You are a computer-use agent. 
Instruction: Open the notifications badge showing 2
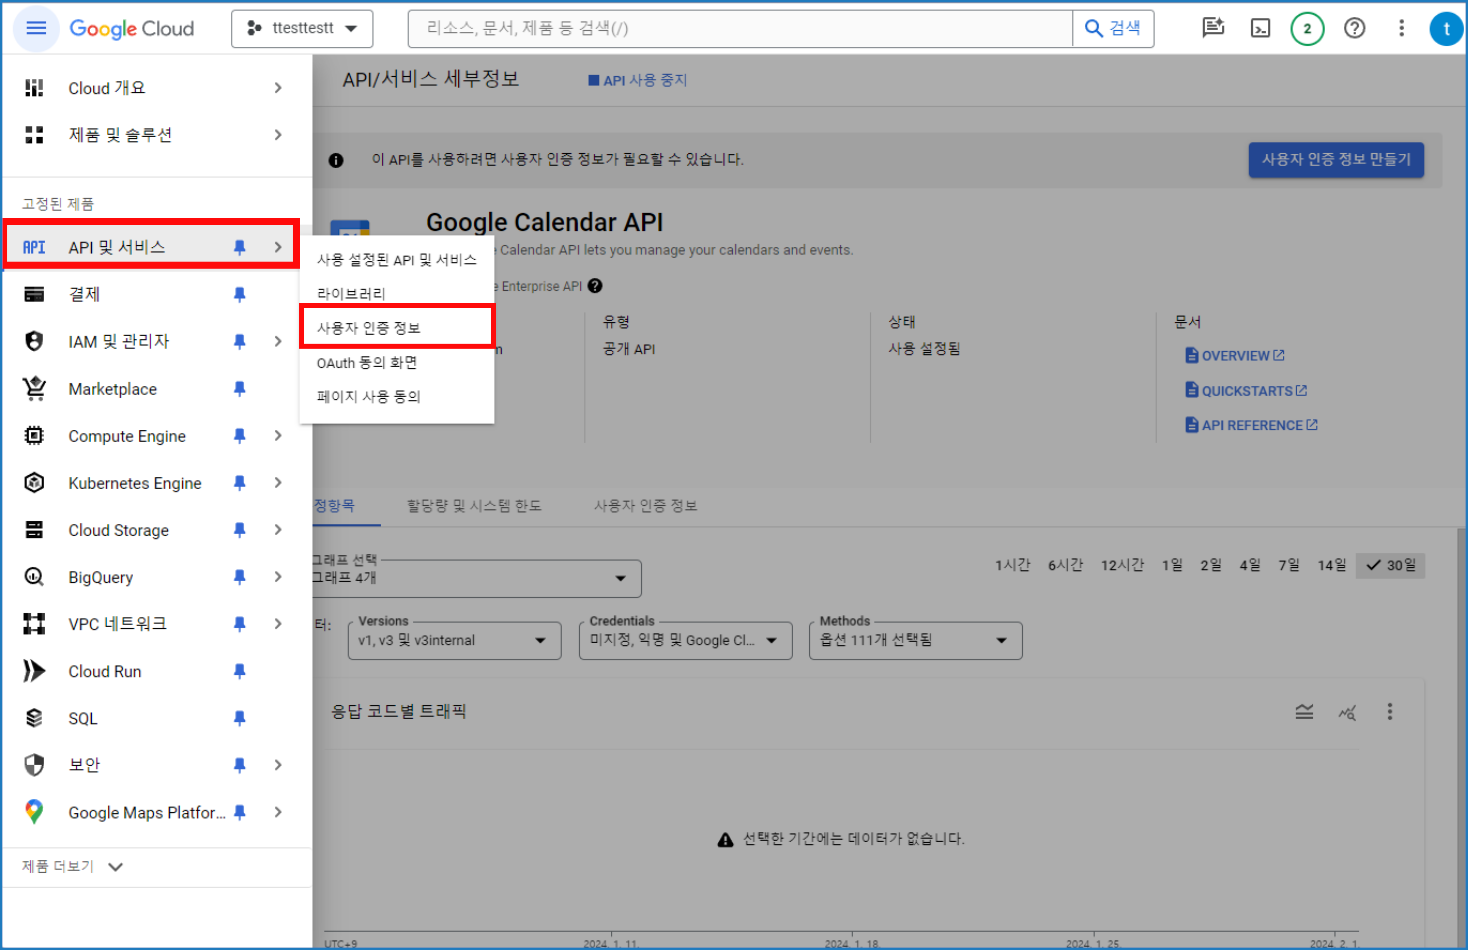click(1306, 28)
